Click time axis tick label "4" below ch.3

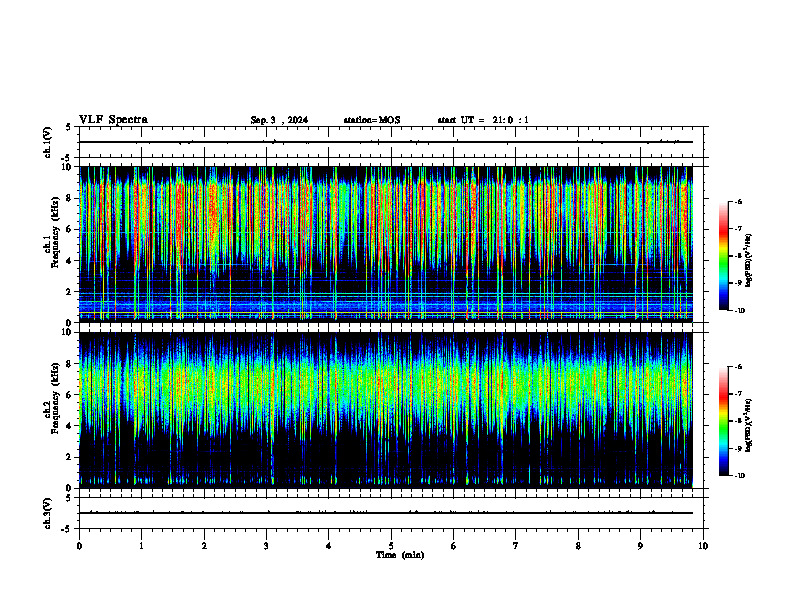[x=329, y=546]
